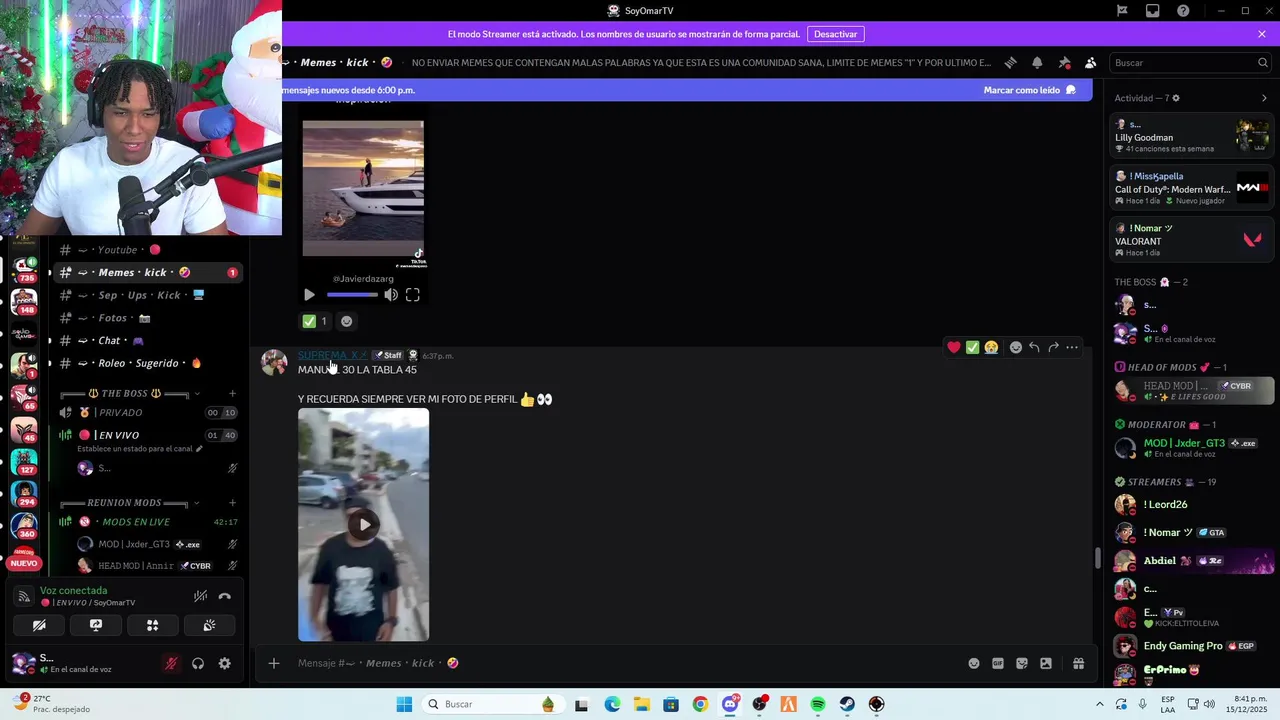Open the soundboard in voice panel

(x=209, y=625)
